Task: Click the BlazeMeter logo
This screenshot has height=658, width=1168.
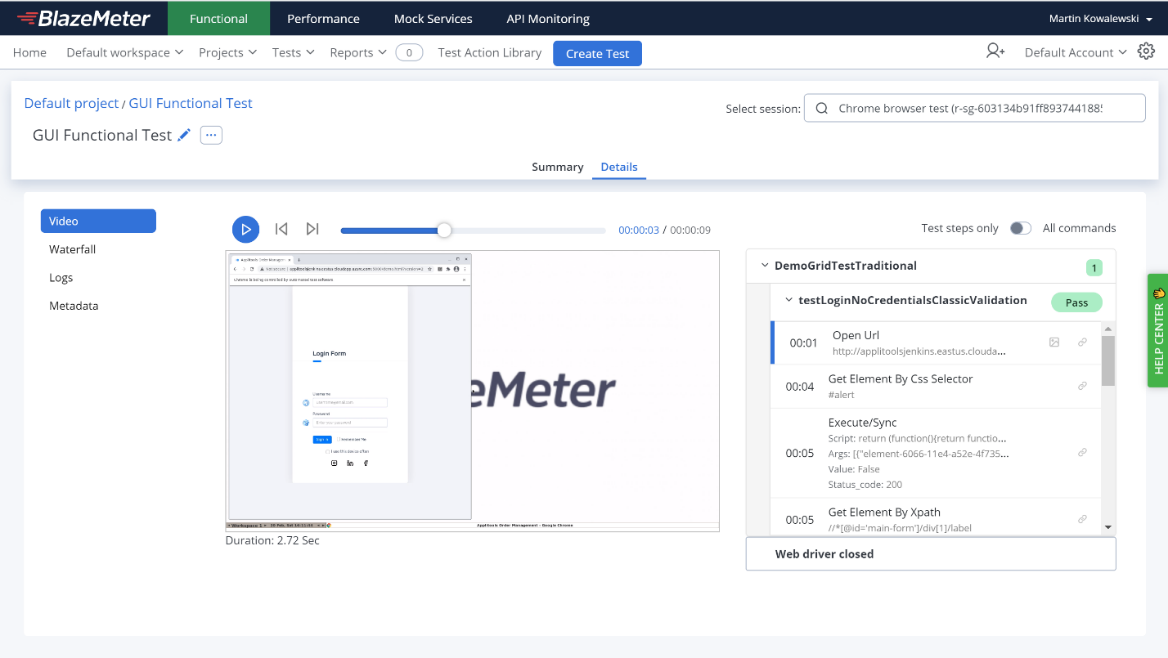Action: point(83,18)
